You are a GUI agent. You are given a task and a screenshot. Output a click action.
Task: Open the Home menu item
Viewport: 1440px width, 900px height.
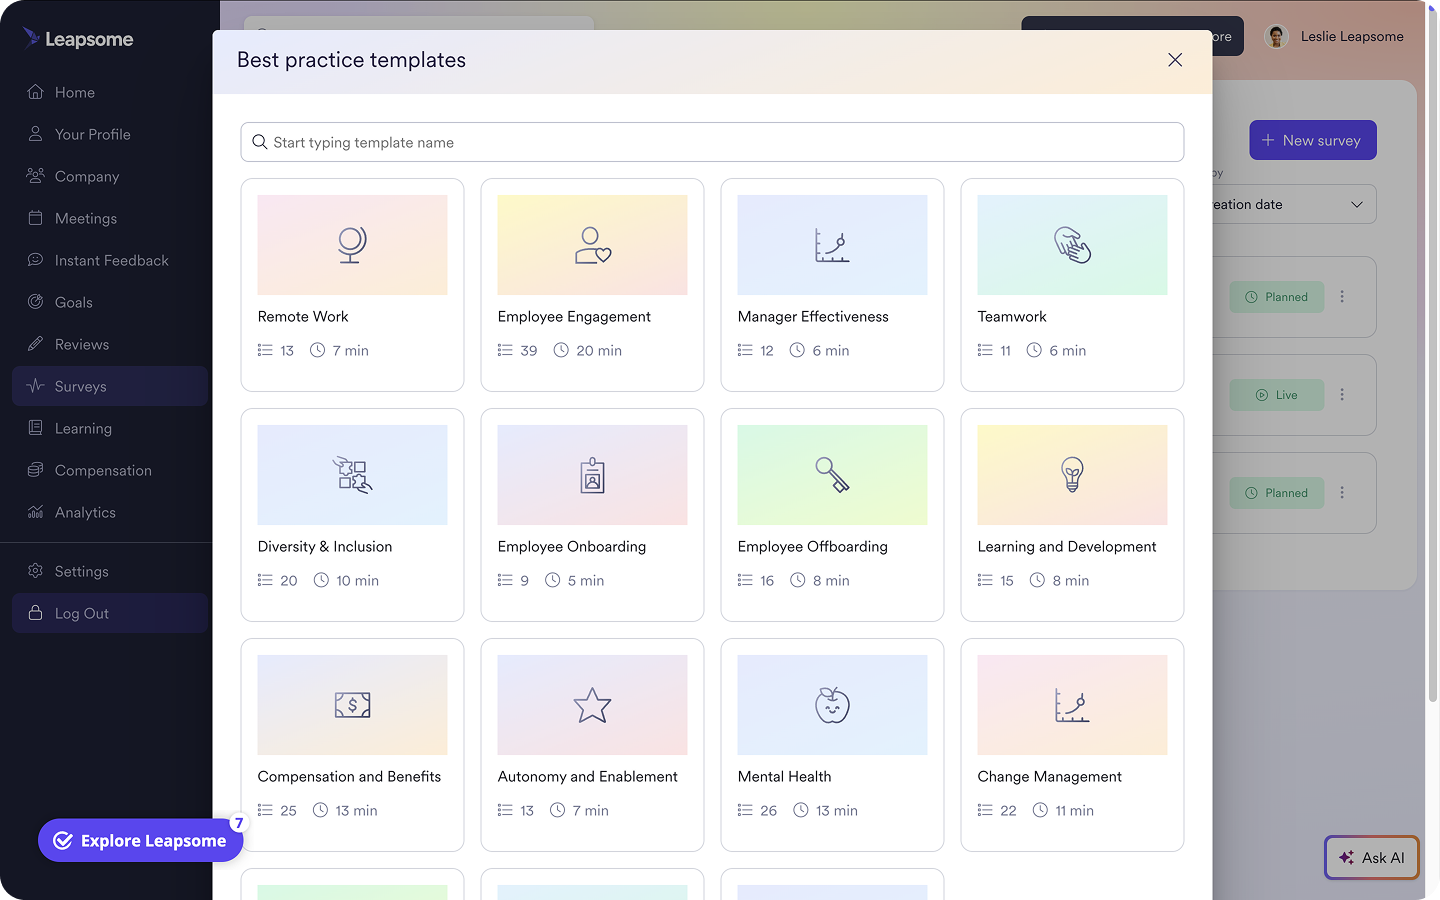tap(110, 92)
